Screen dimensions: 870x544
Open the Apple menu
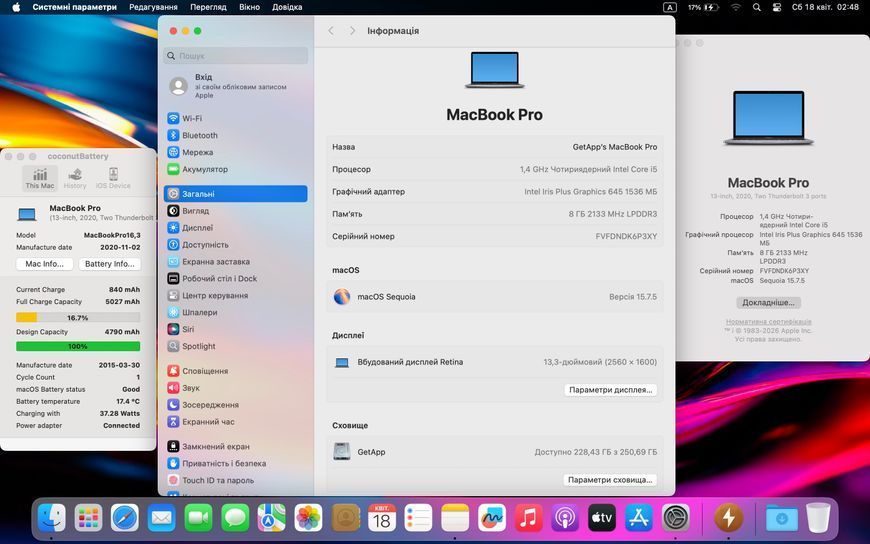coord(16,7)
